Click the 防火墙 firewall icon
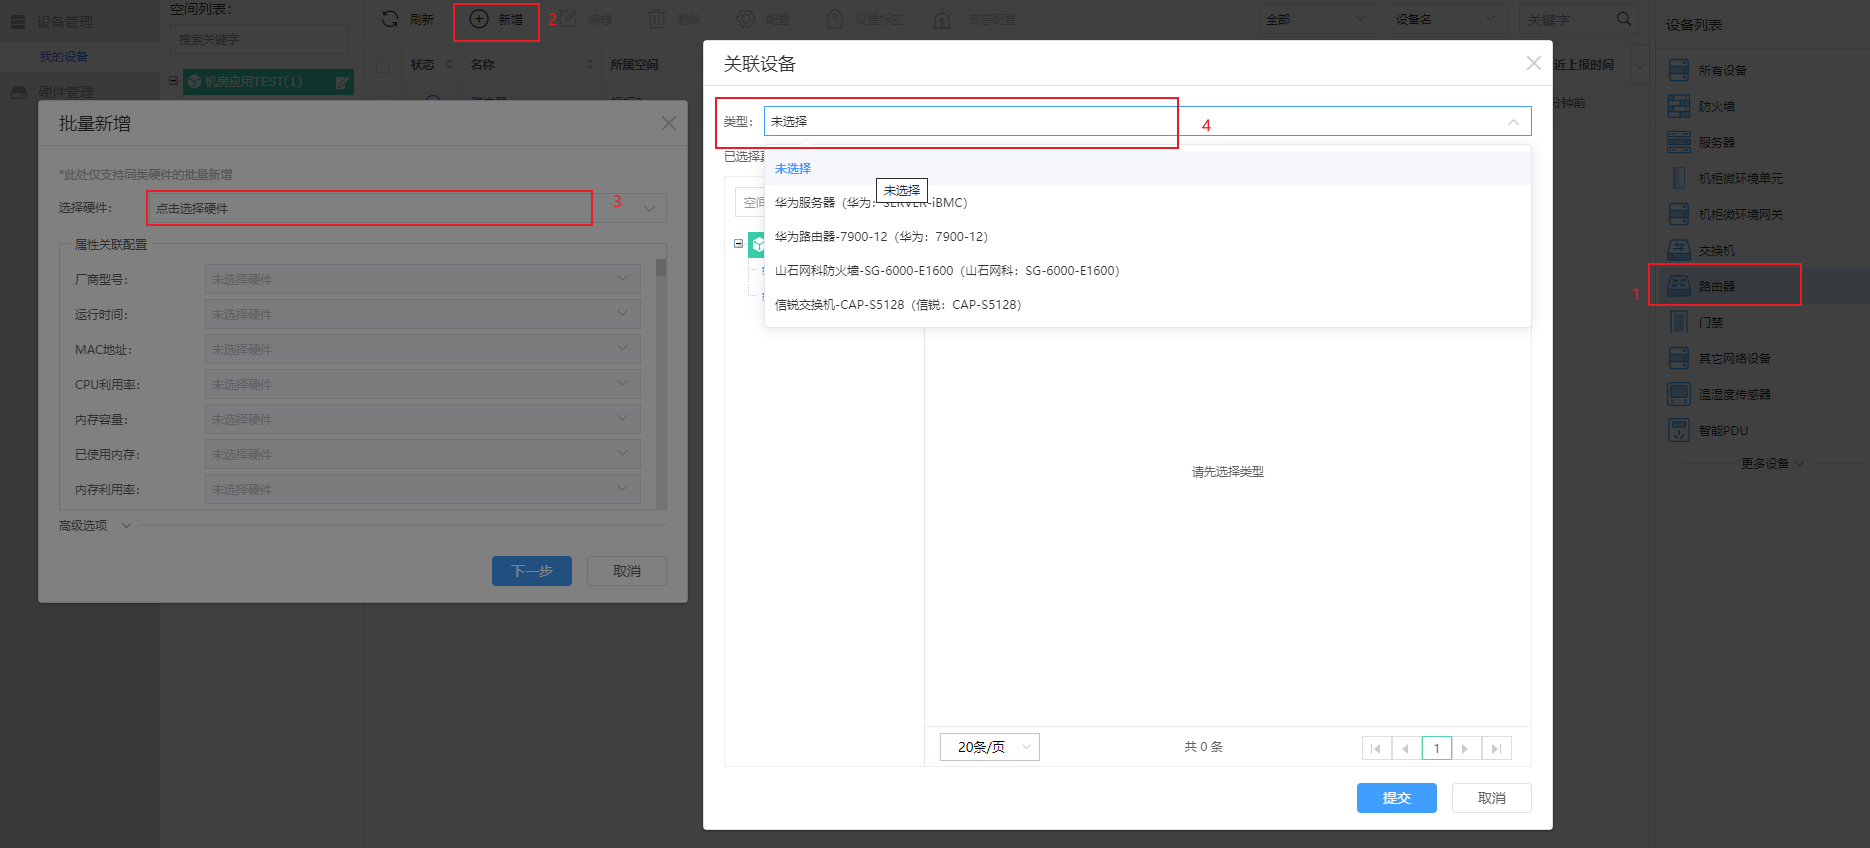This screenshot has width=1870, height=848. (x=1679, y=106)
